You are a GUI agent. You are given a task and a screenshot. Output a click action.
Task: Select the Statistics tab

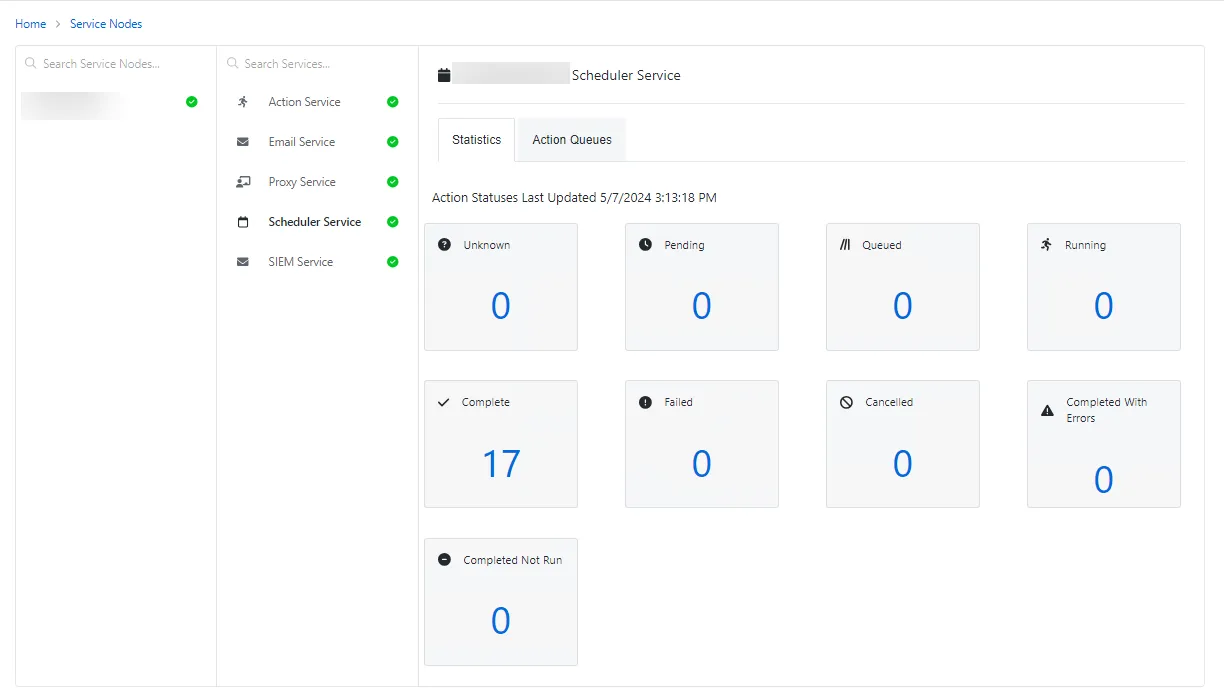[x=475, y=139]
